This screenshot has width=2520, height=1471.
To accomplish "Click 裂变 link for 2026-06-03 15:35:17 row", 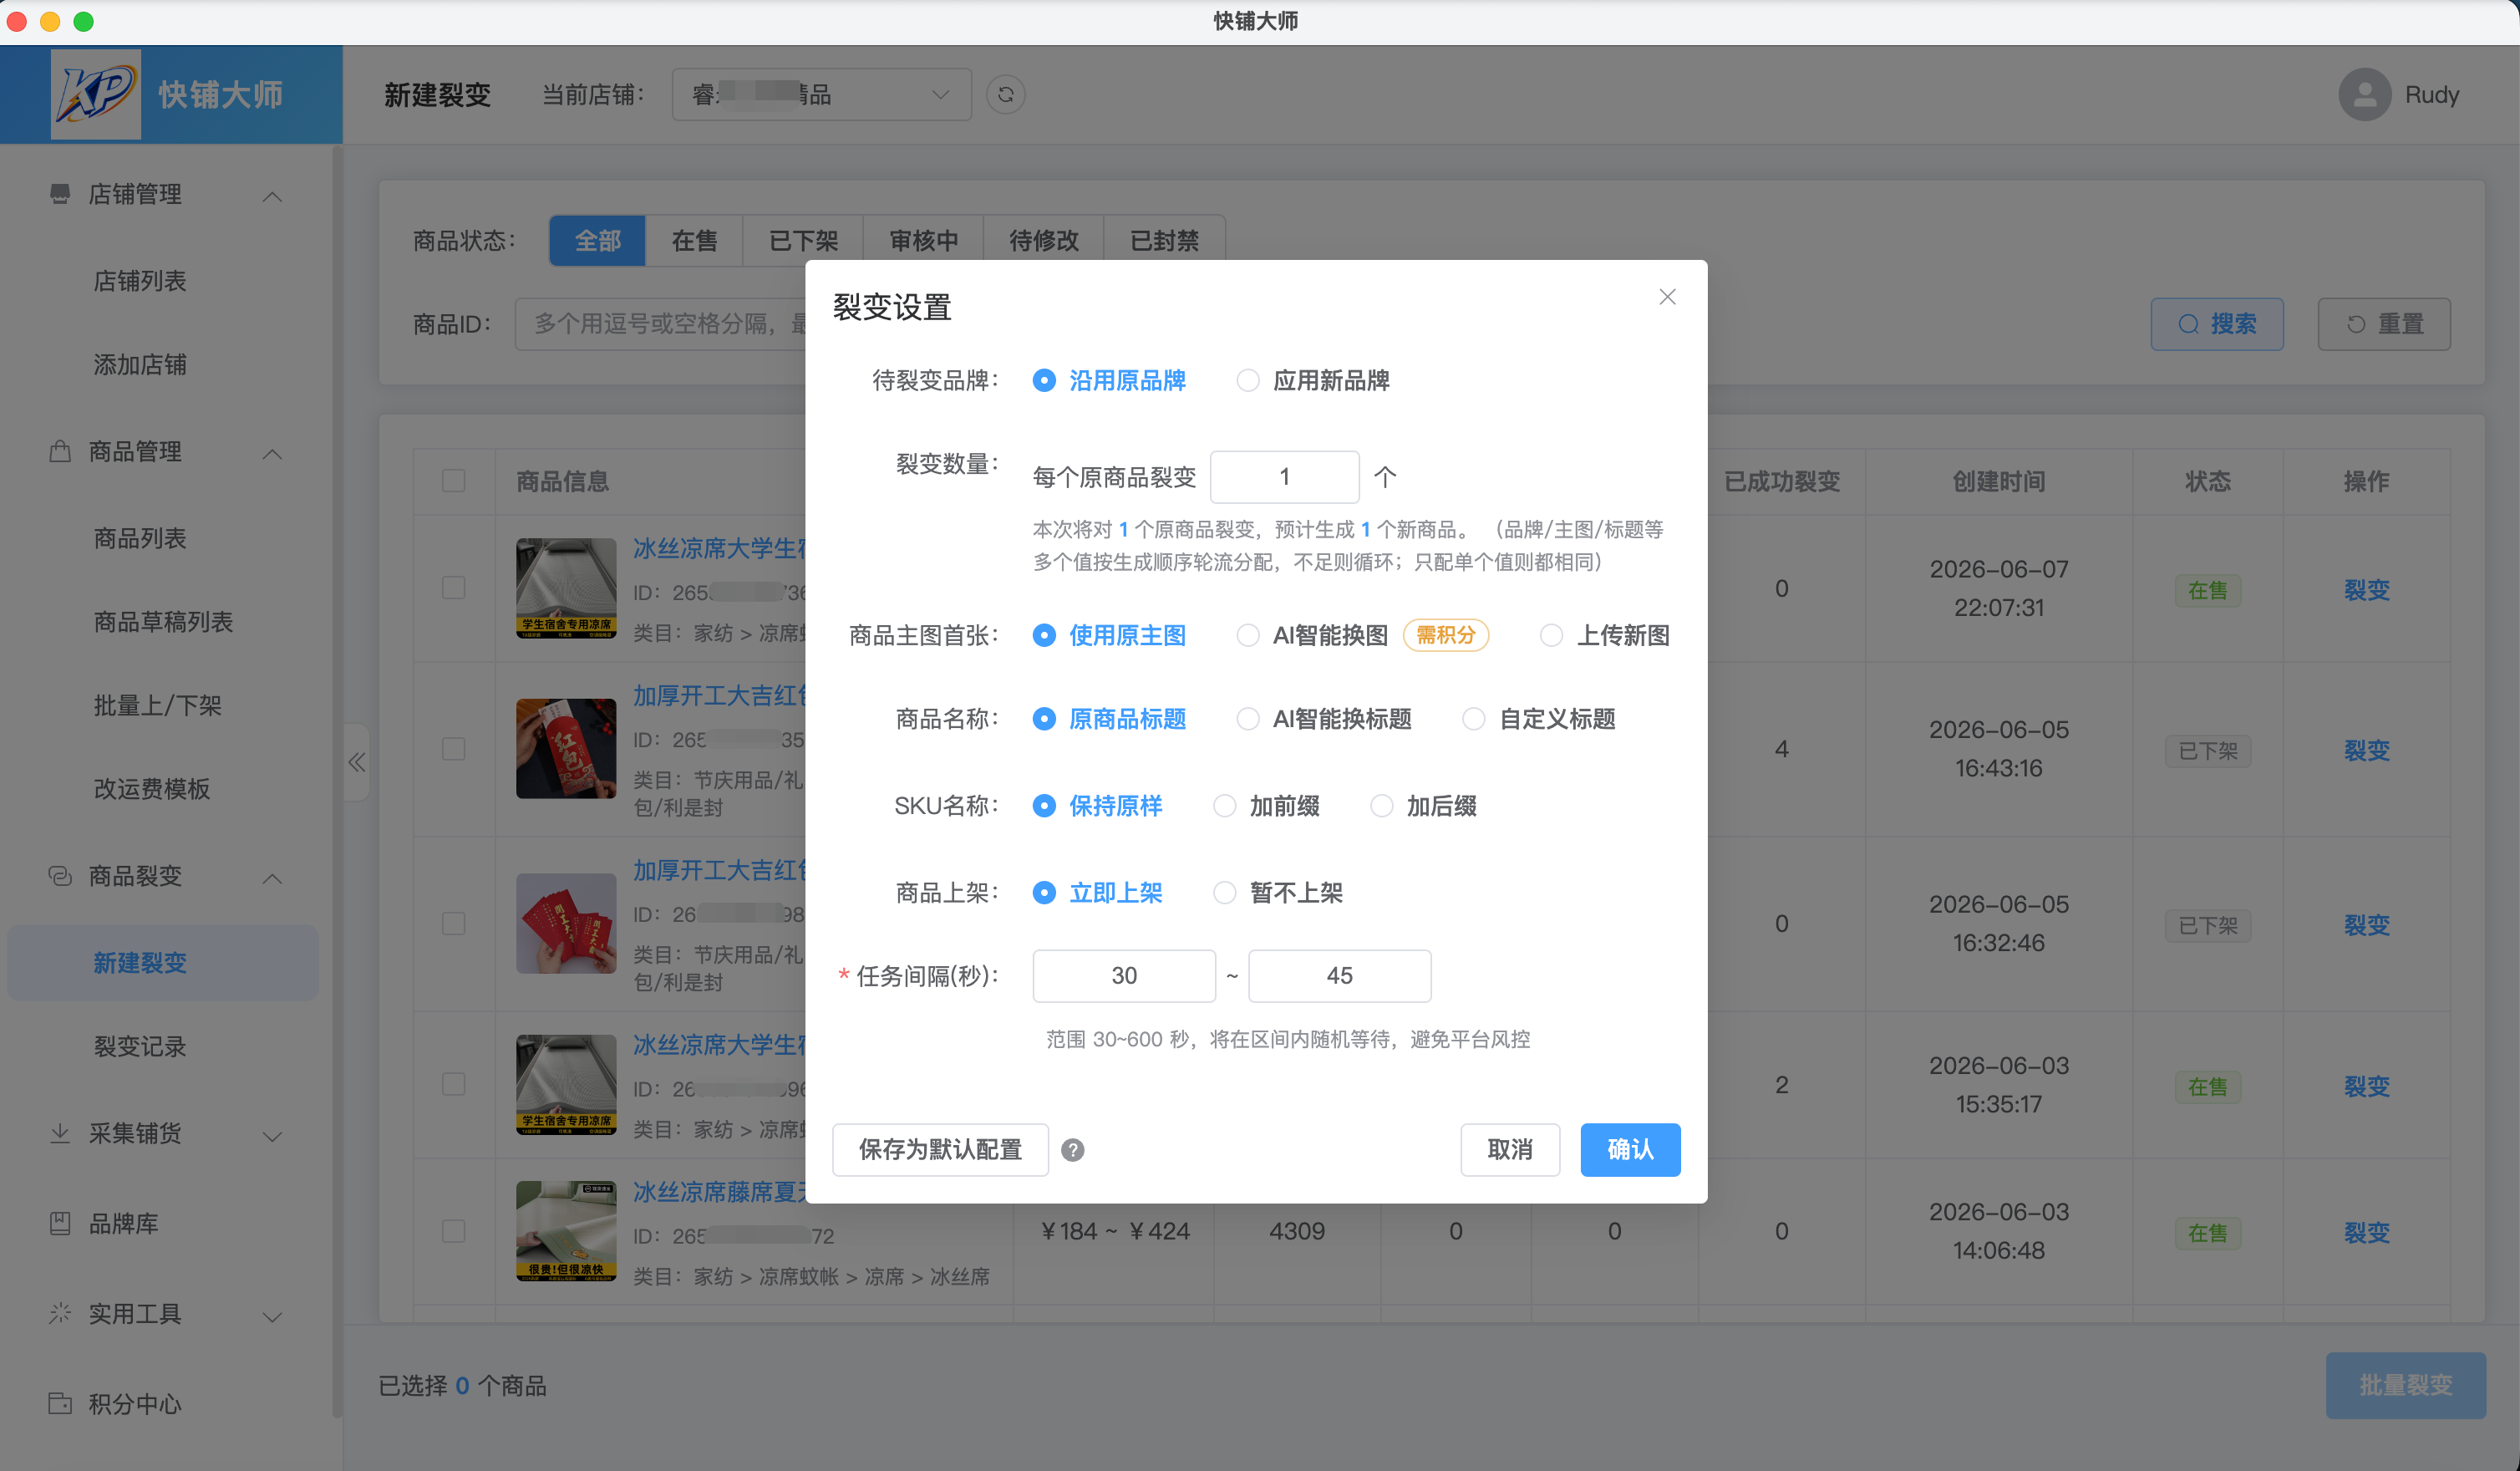I will [x=2366, y=1087].
